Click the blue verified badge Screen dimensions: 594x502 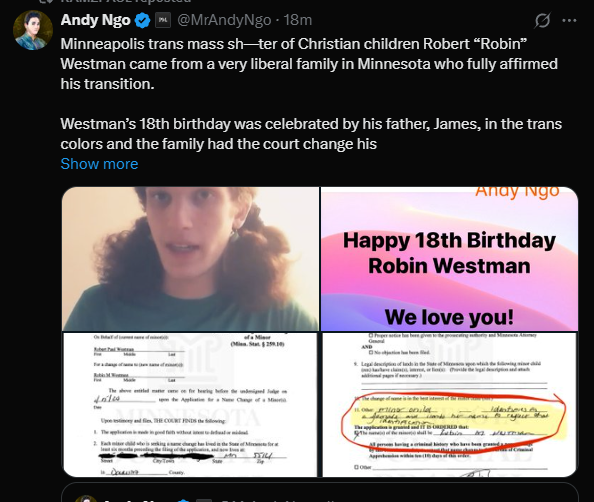[x=142, y=20]
